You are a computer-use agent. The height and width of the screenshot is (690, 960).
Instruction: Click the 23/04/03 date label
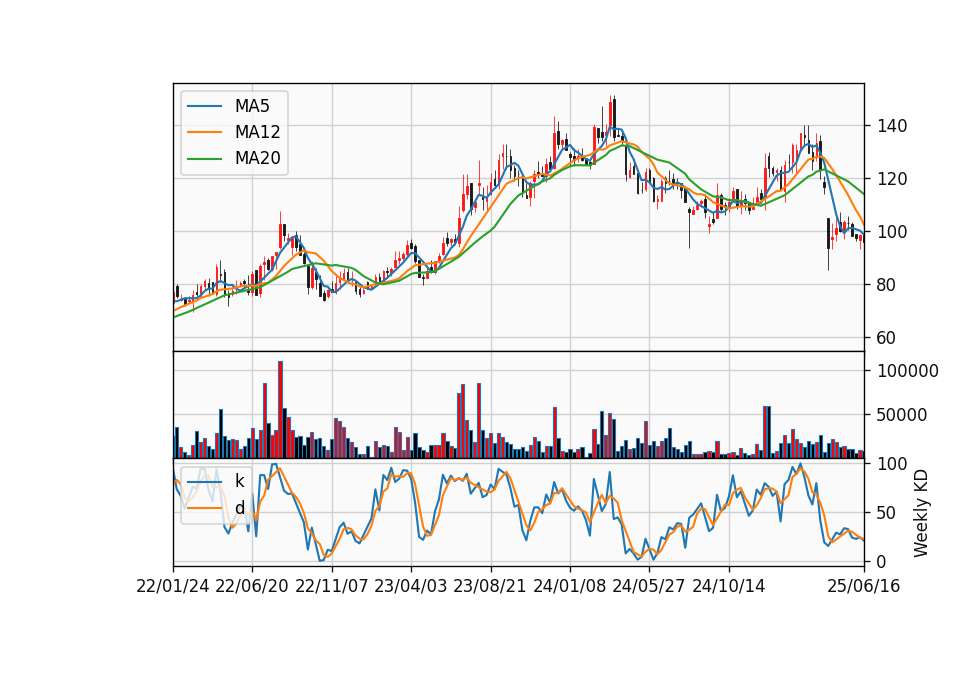(x=411, y=586)
